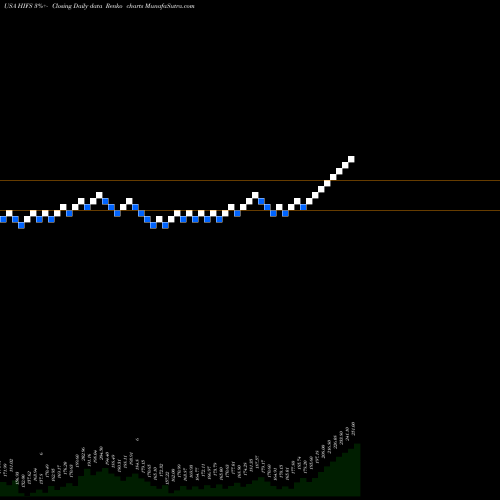The height and width of the screenshot is (500, 500).
Task: Select the topmost white Renko brick
Action: (x=351, y=159)
